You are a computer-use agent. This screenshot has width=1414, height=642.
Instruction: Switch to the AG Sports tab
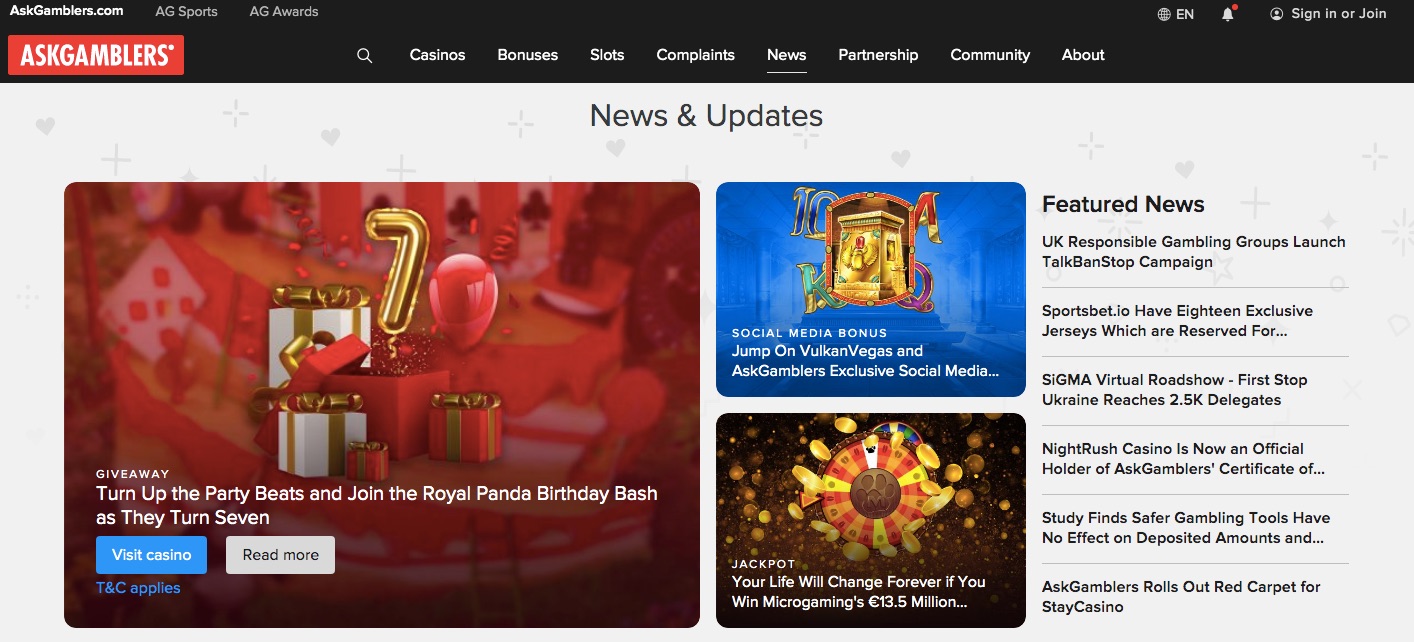coord(186,12)
